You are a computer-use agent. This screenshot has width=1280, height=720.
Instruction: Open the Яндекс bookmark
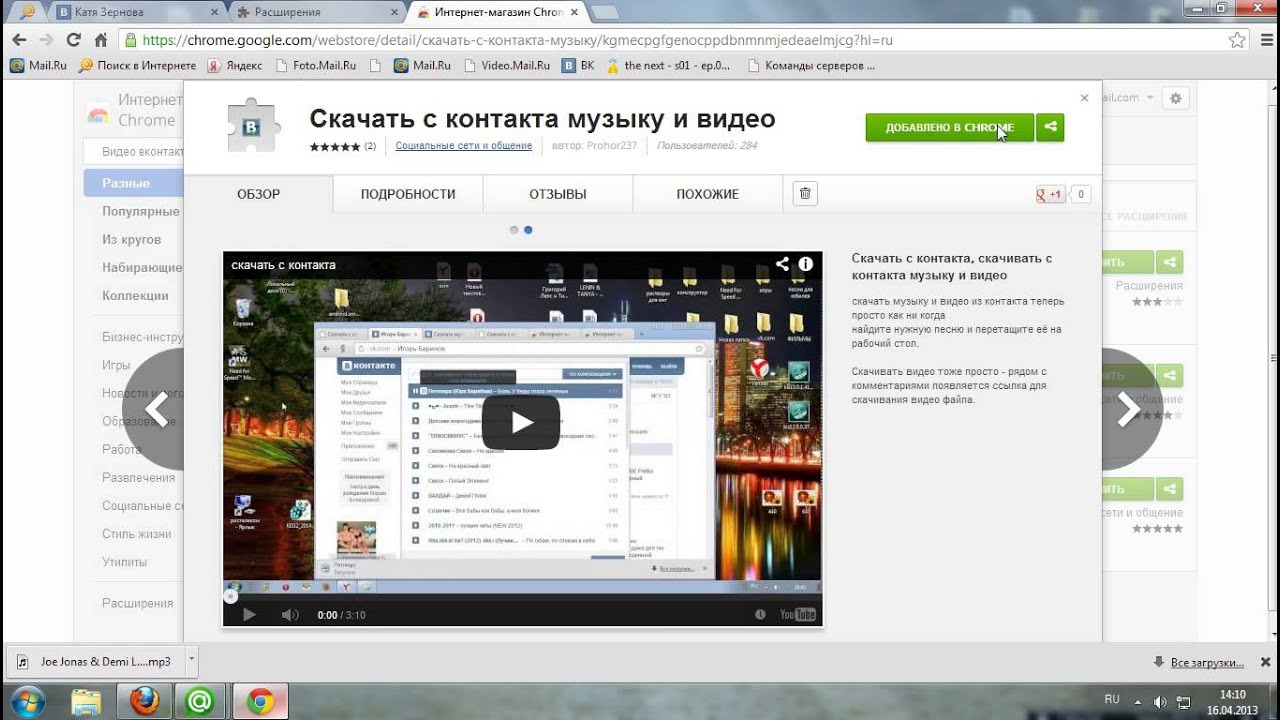(235, 66)
